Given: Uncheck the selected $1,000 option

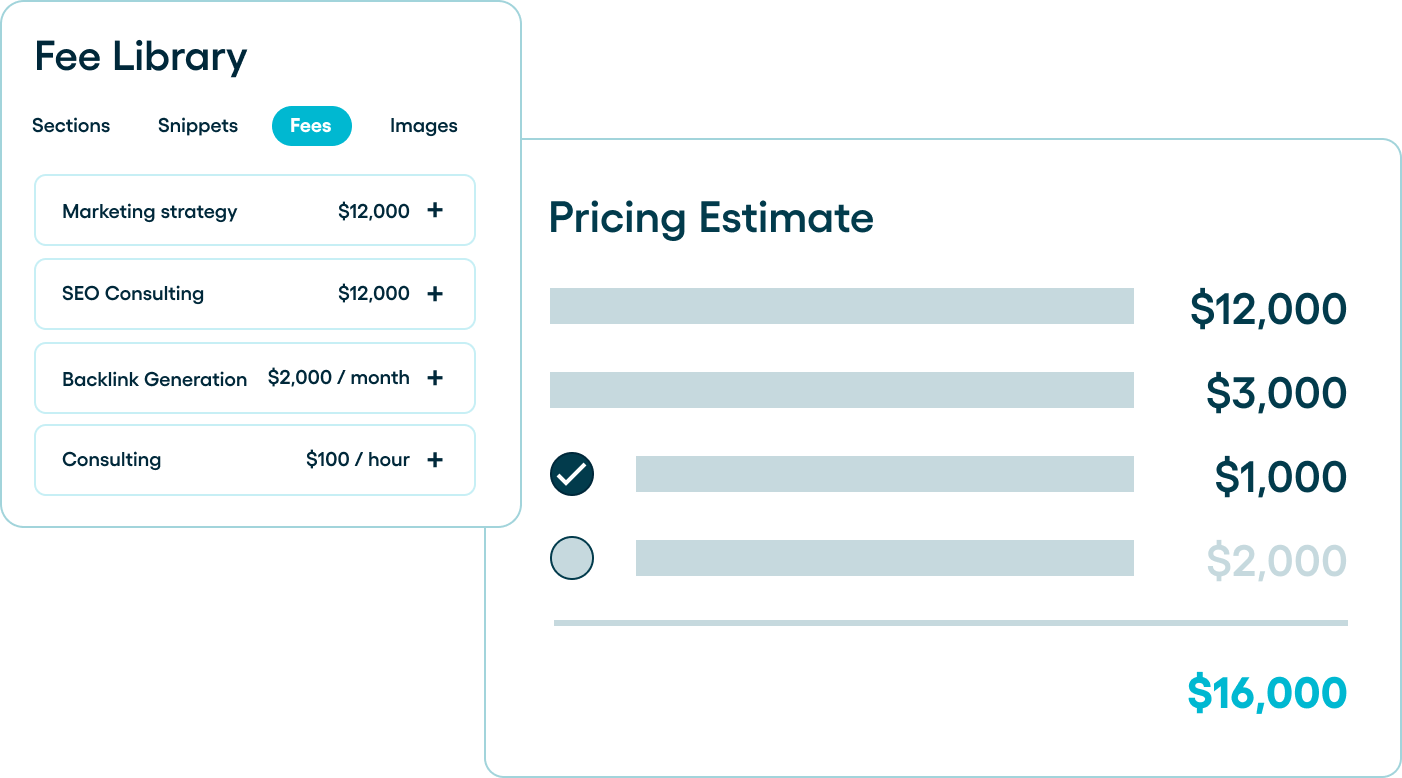Looking at the screenshot, I should coord(572,474).
